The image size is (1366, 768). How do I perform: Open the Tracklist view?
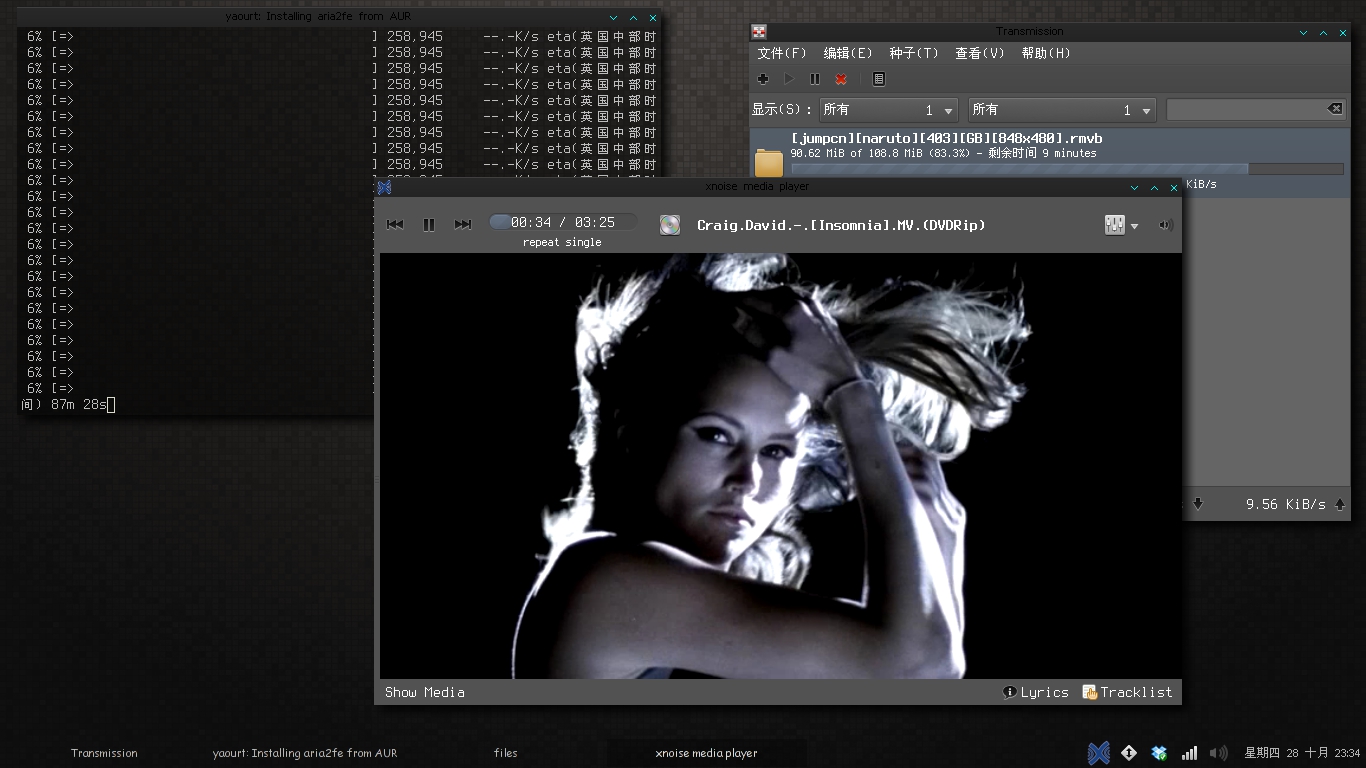tap(1127, 692)
